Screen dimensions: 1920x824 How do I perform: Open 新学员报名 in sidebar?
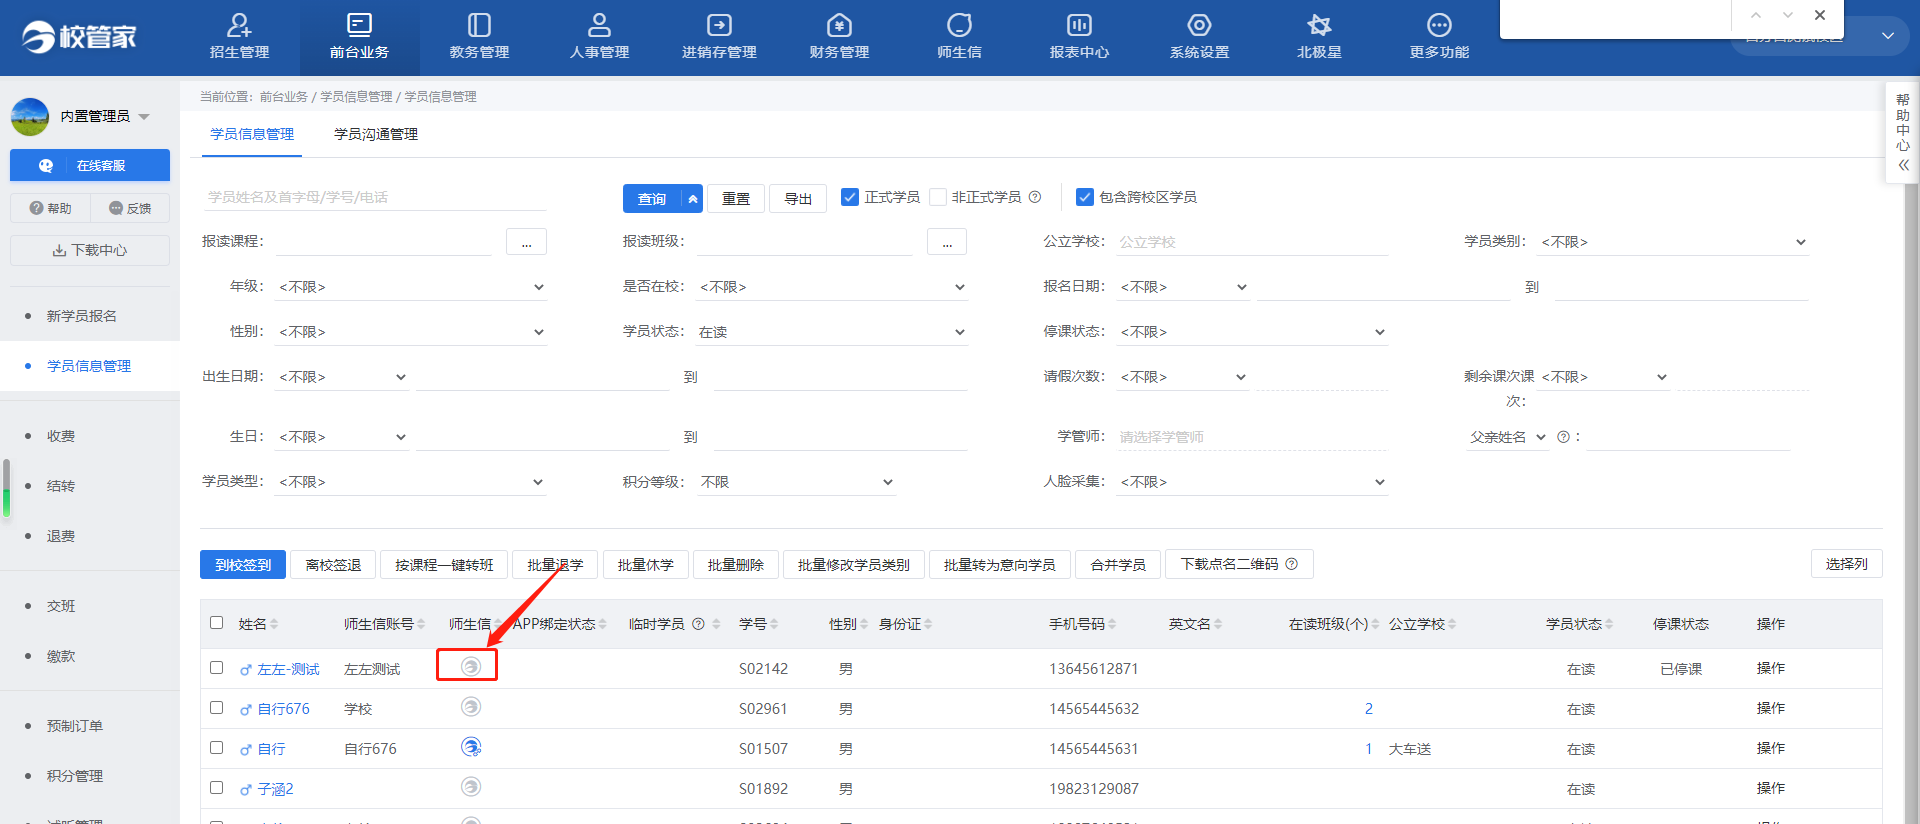click(82, 316)
